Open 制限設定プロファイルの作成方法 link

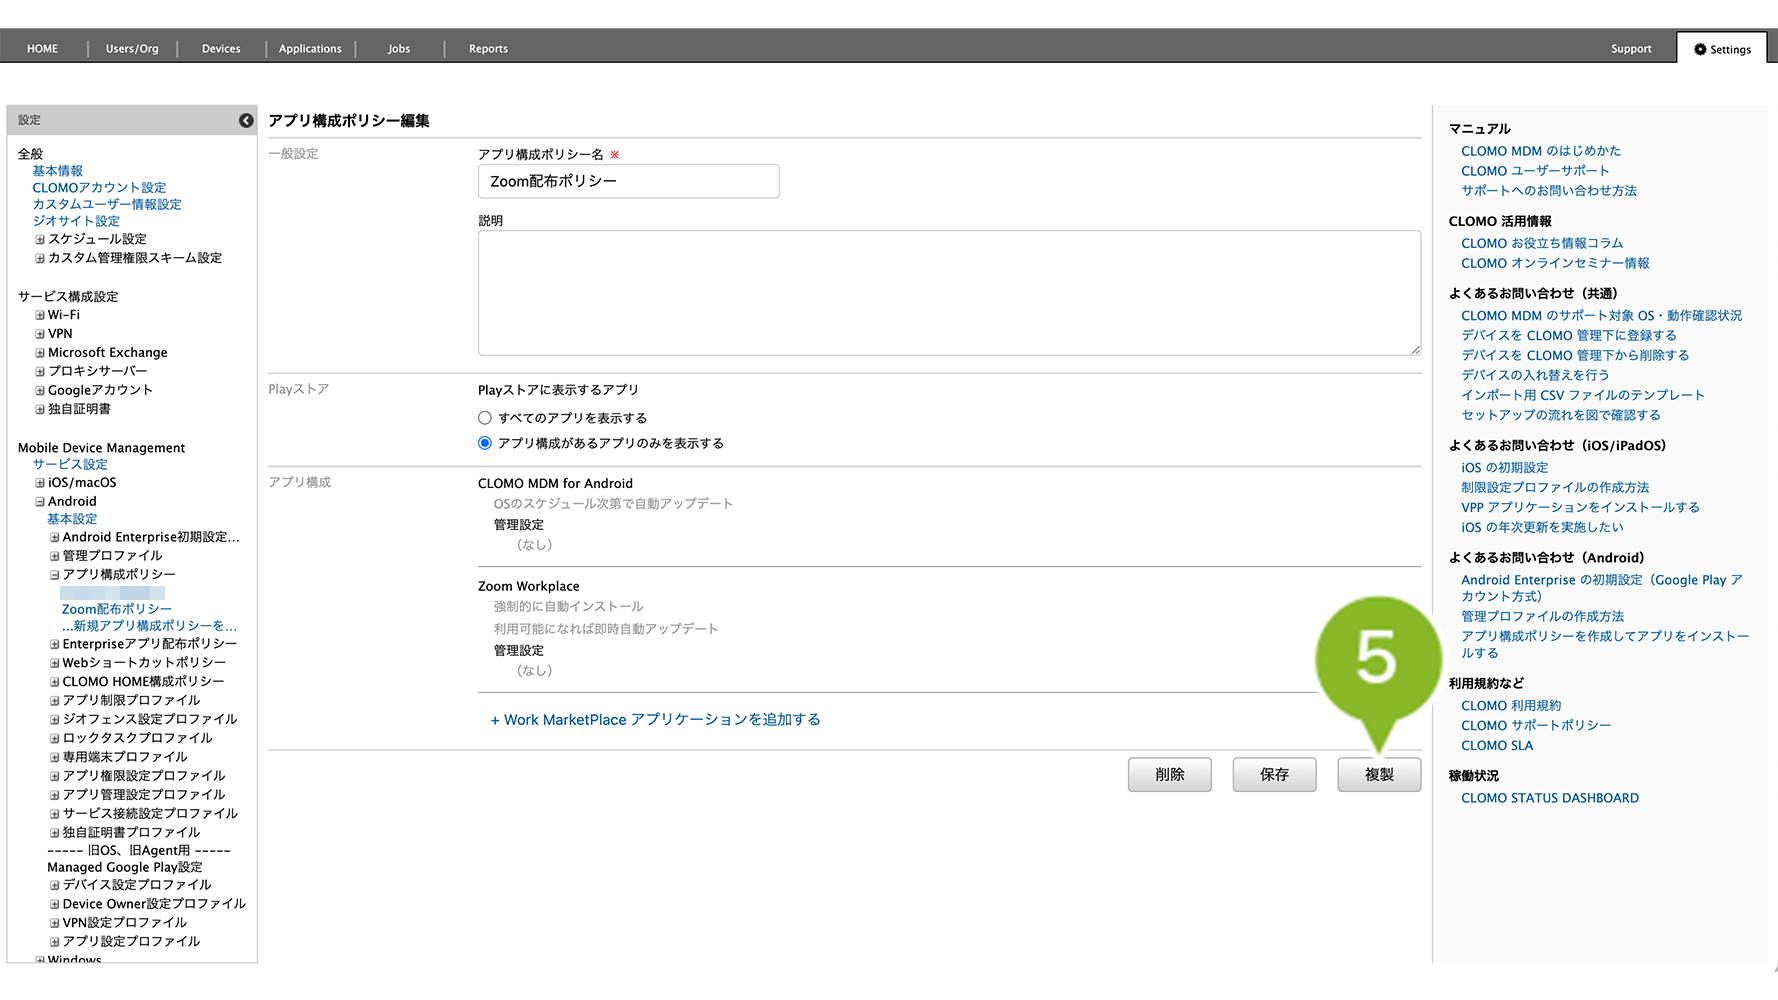pyautogui.click(x=1555, y=487)
